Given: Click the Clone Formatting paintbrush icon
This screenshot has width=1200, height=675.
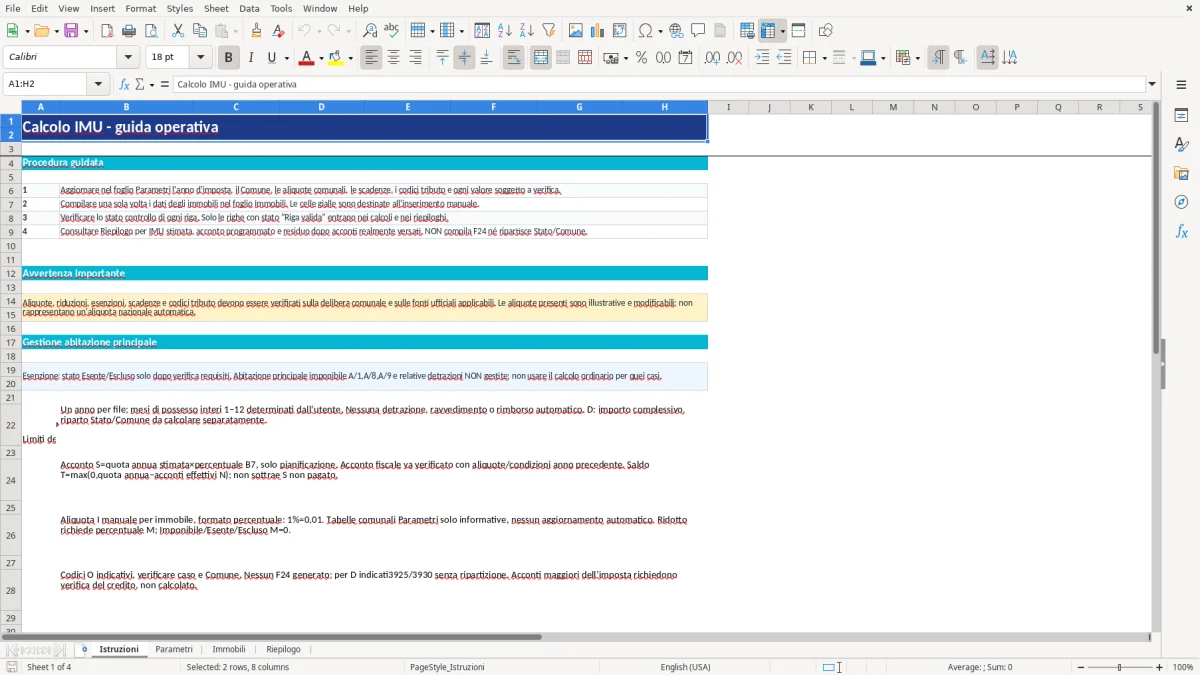Looking at the screenshot, I should 257,31.
